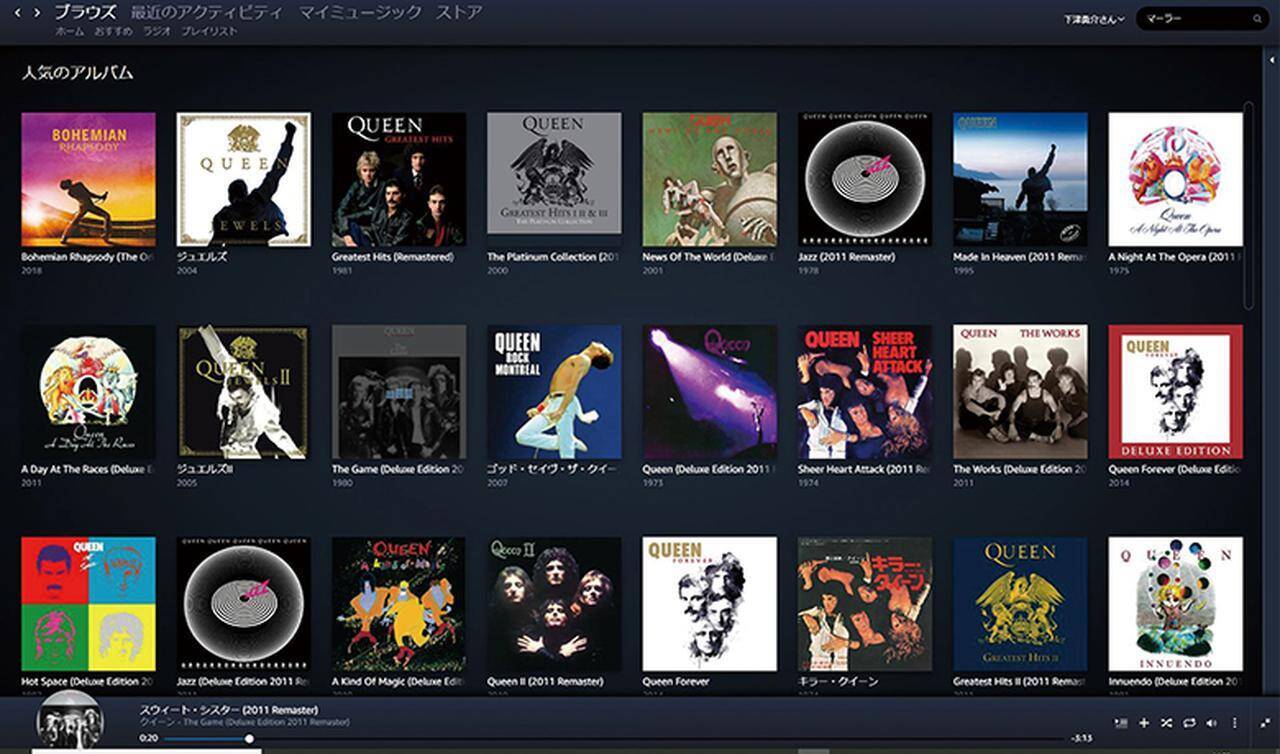Open the マイミュージック tab
Screen dimensions: 1280x754
tap(359, 13)
